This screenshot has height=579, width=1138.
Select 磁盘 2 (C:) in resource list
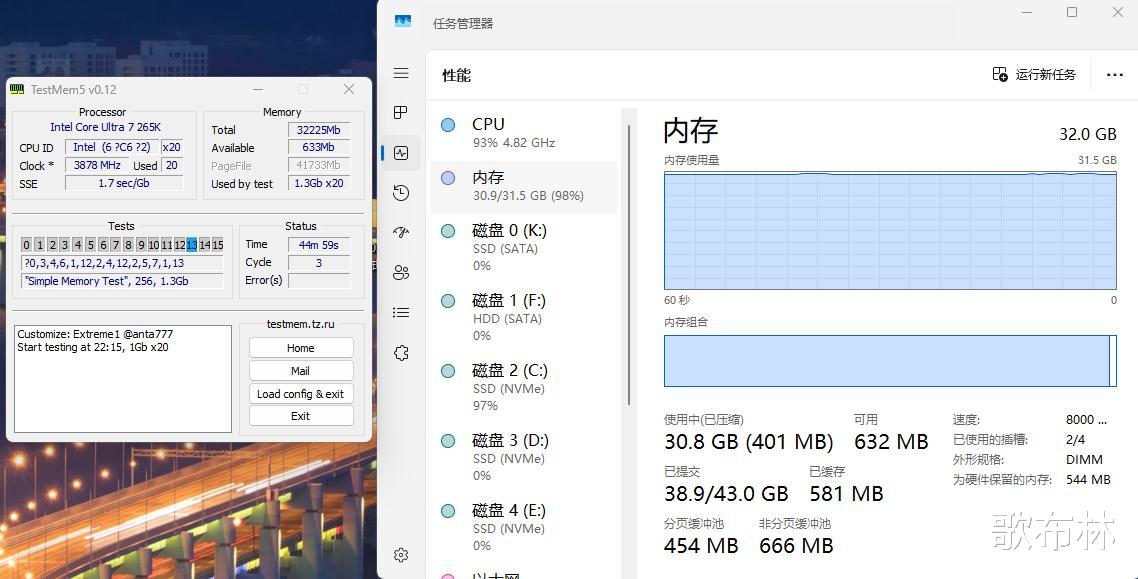click(x=524, y=387)
